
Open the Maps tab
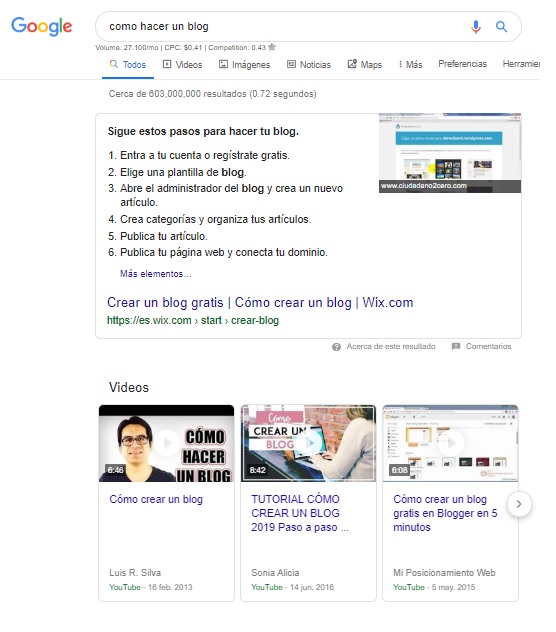click(x=364, y=64)
